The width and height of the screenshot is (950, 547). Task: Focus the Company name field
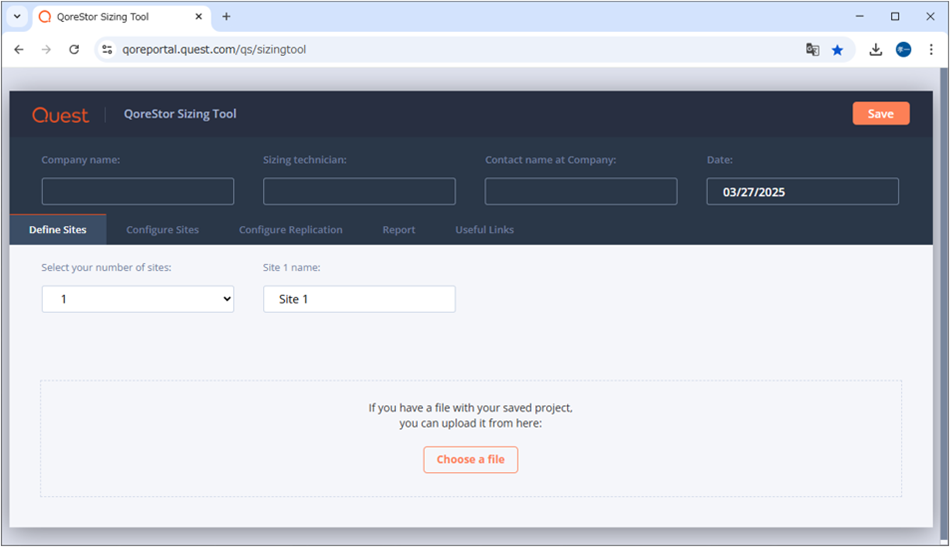[138, 191]
